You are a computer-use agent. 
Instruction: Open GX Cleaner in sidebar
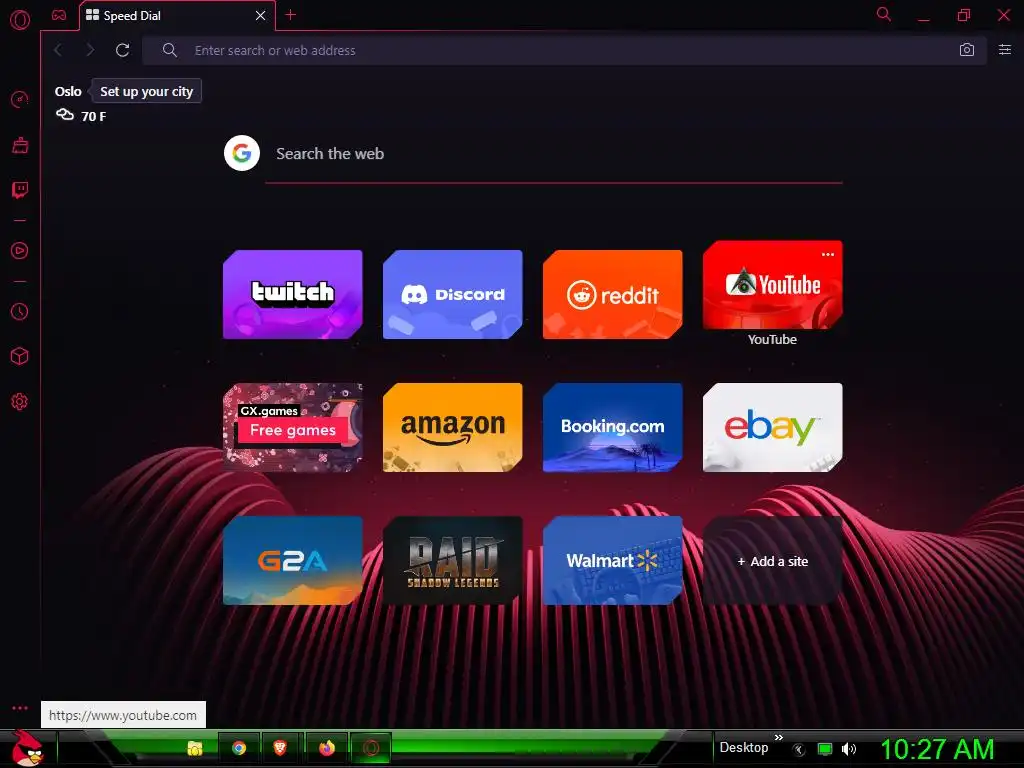20,145
